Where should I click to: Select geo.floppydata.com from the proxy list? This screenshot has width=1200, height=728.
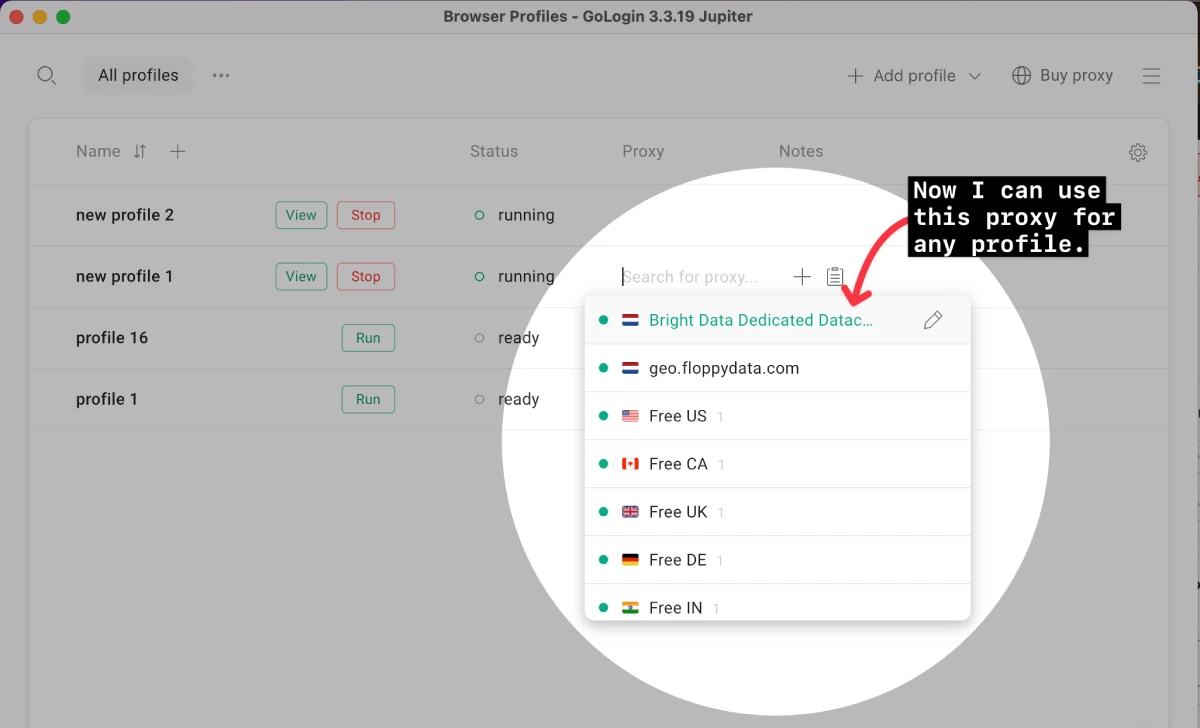pyautogui.click(x=723, y=368)
